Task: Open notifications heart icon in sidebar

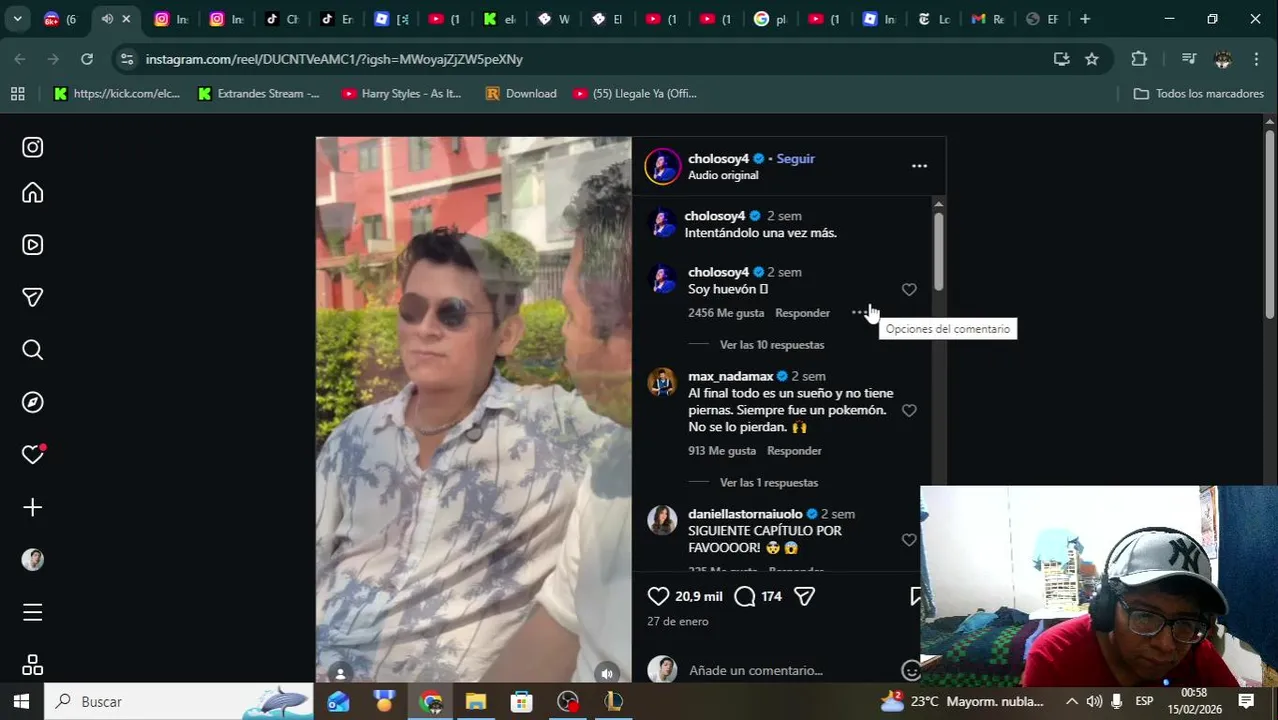Action: (x=33, y=454)
